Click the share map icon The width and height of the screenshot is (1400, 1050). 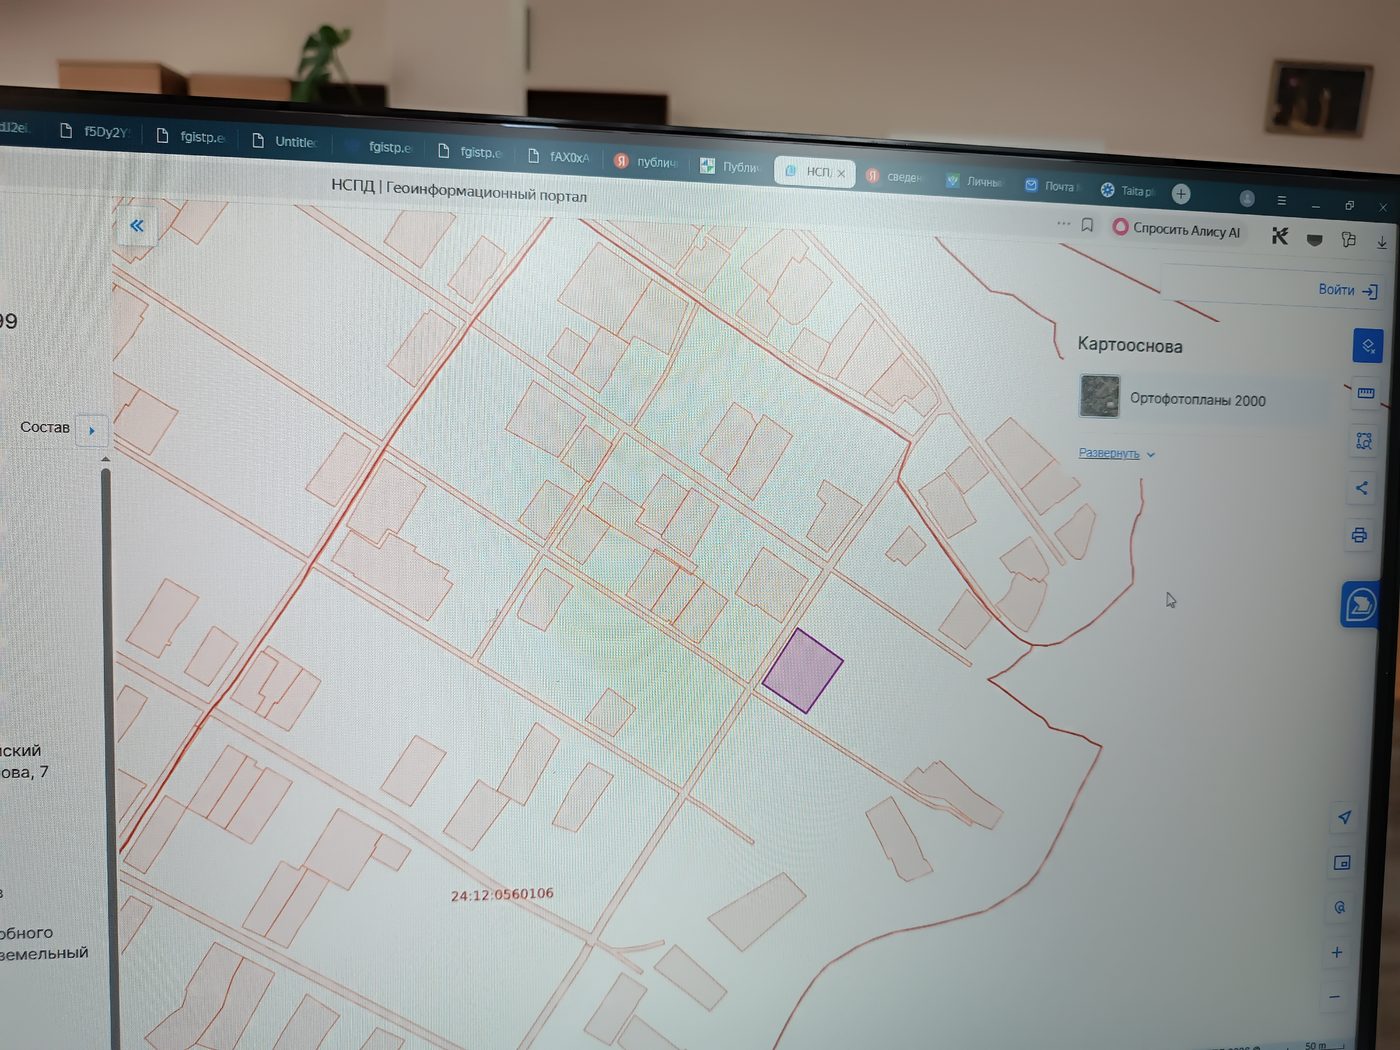point(1361,488)
